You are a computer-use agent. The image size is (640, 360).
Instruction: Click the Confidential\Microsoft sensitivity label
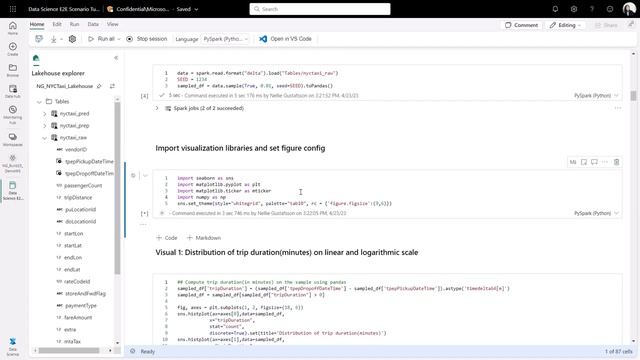click(139, 9)
